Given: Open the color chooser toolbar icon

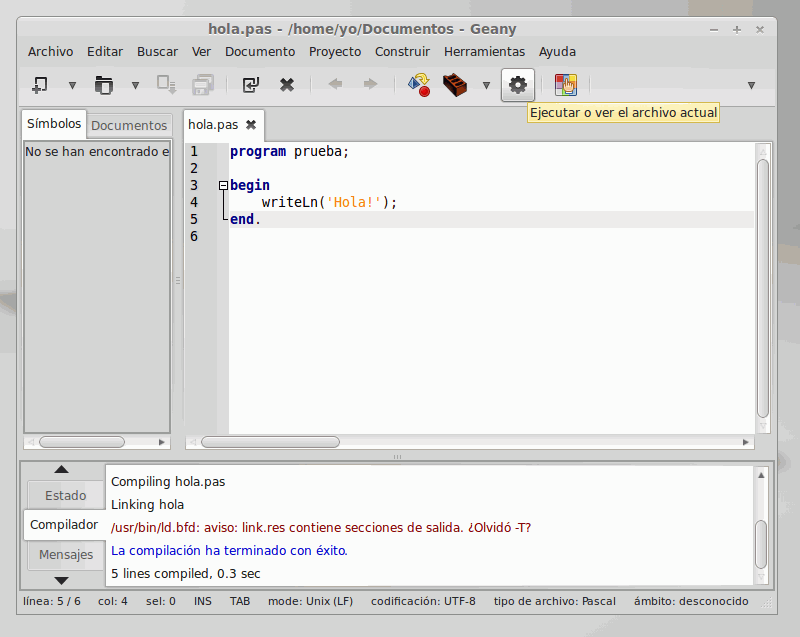Looking at the screenshot, I should point(566,85).
